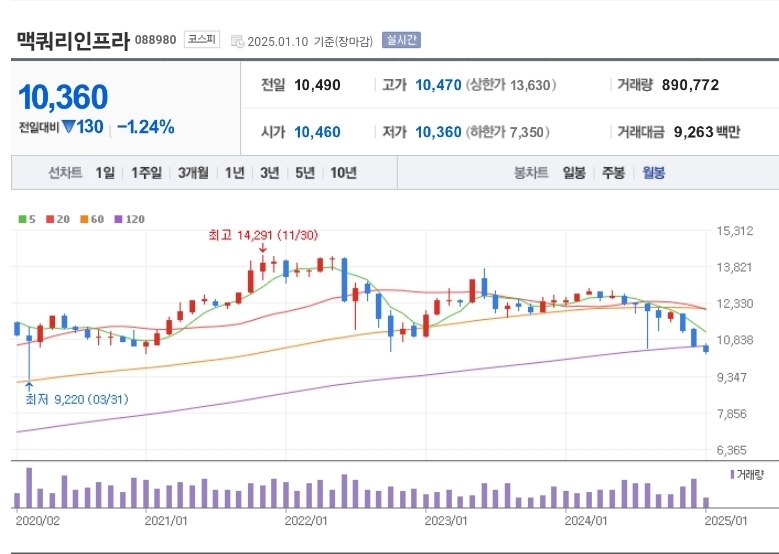Click the 하한가 7,350 text
Screen dimensions: 779x554
(x=508, y=132)
